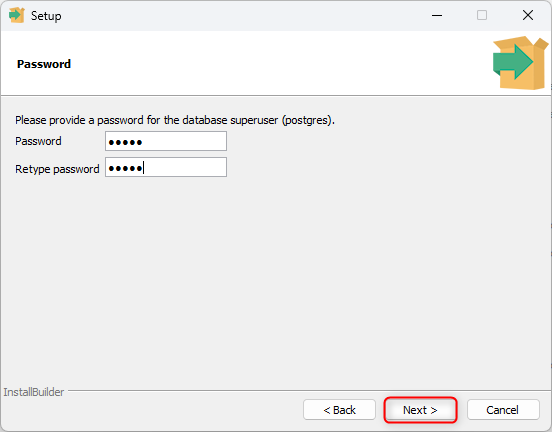Click the "Password" field label
552x432 pixels.
(x=38, y=141)
